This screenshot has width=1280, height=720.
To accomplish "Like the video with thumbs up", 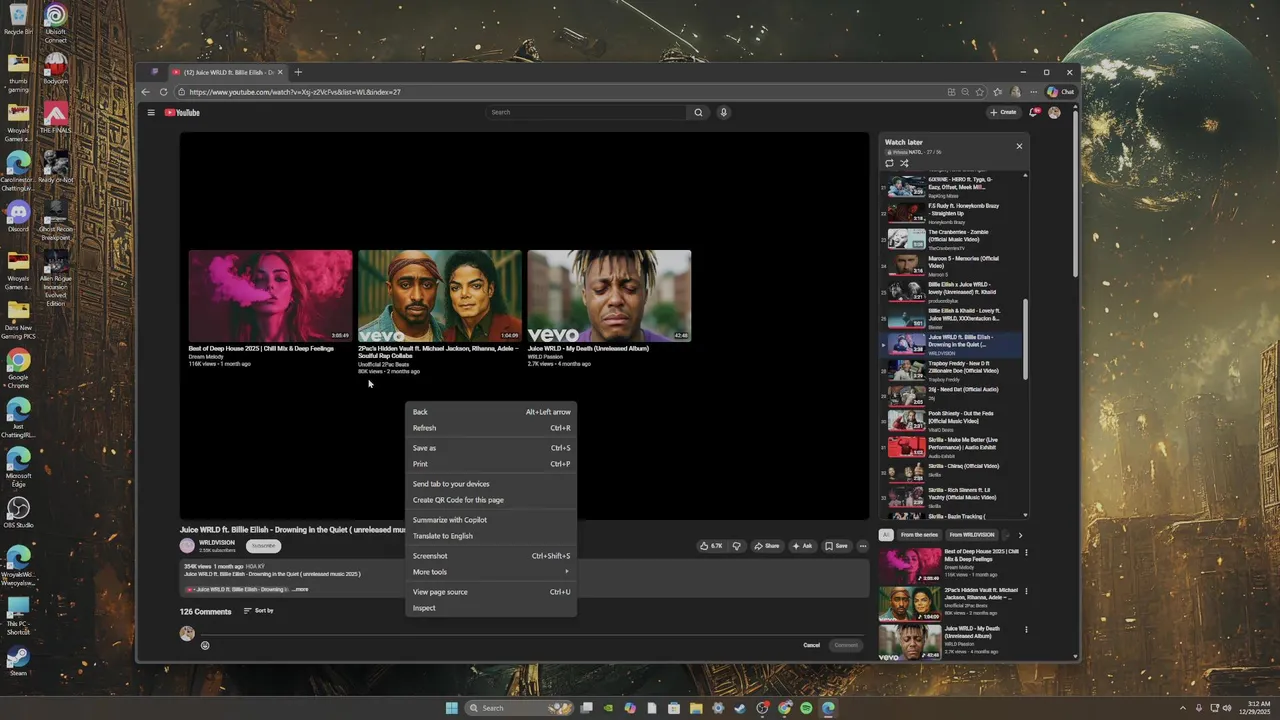I will pos(711,546).
